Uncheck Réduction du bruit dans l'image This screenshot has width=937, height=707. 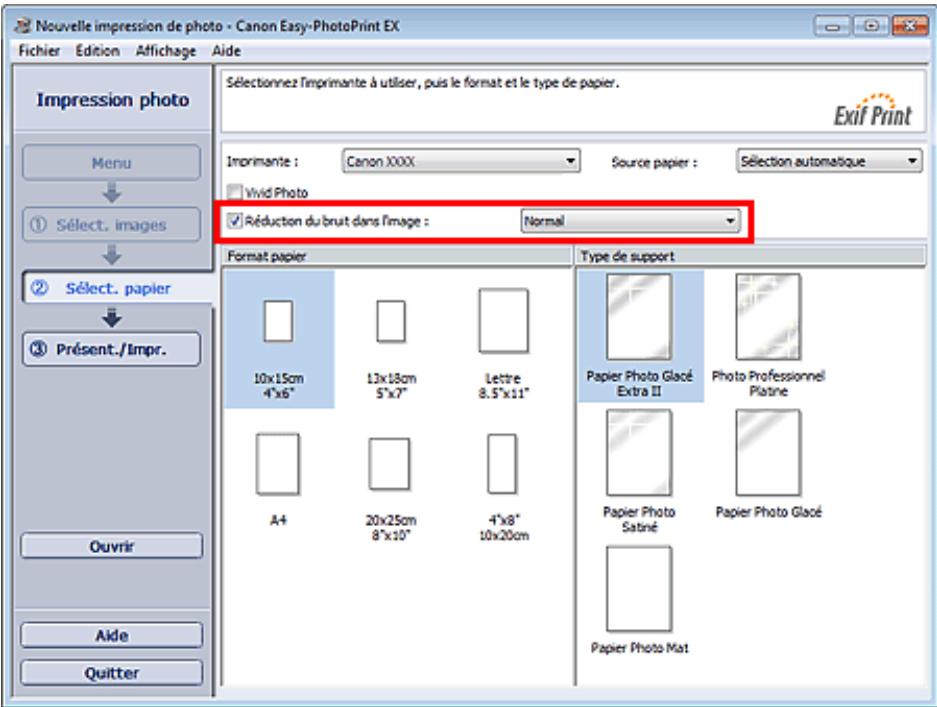click(235, 221)
